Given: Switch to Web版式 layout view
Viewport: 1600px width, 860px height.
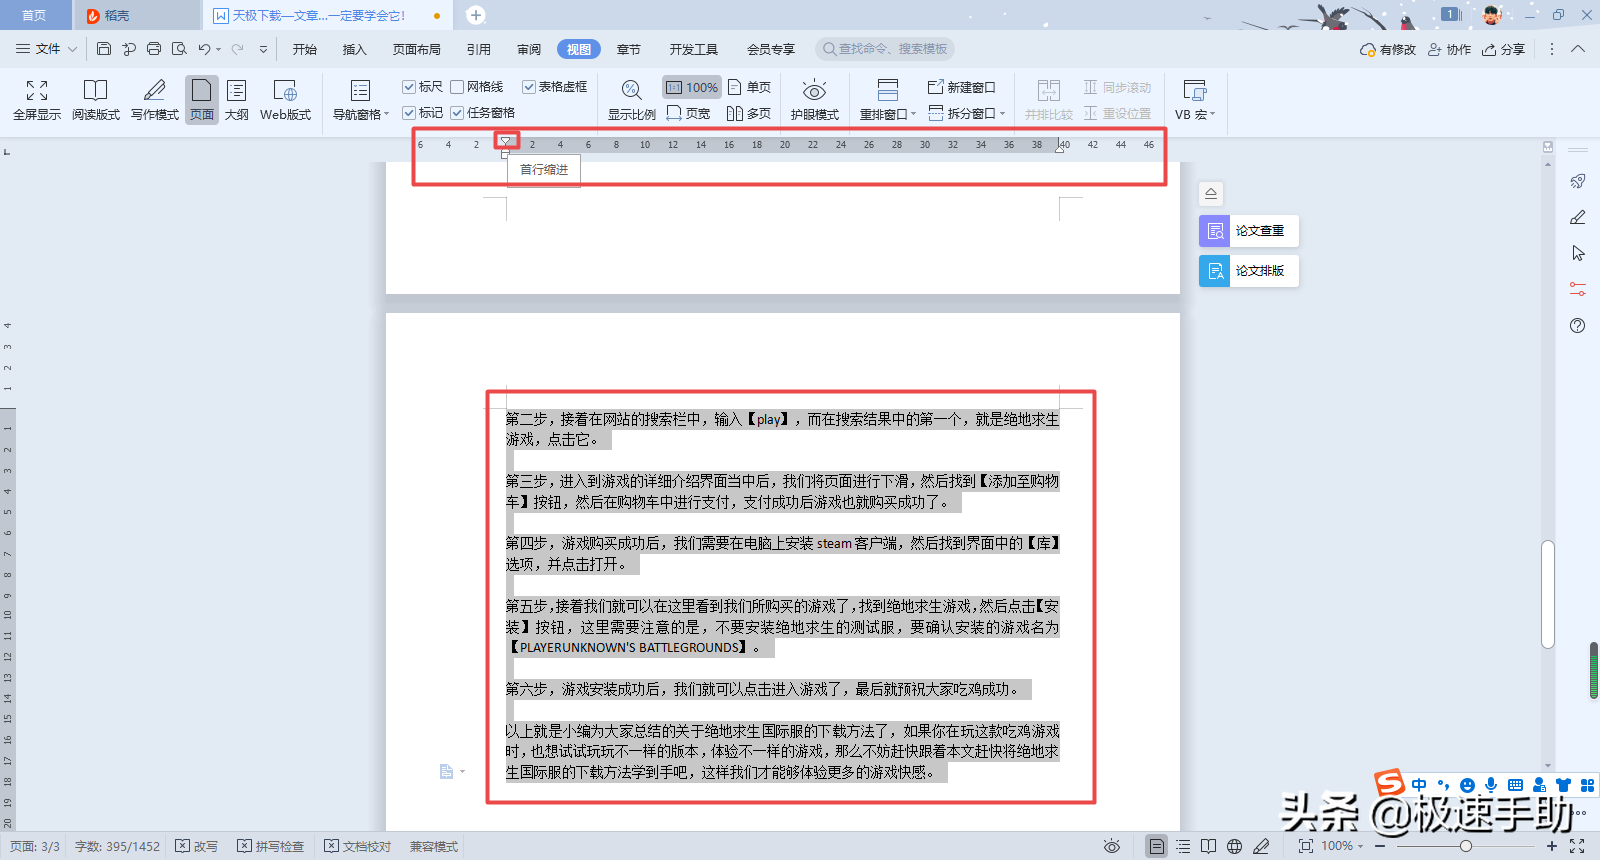Looking at the screenshot, I should click(x=286, y=100).
